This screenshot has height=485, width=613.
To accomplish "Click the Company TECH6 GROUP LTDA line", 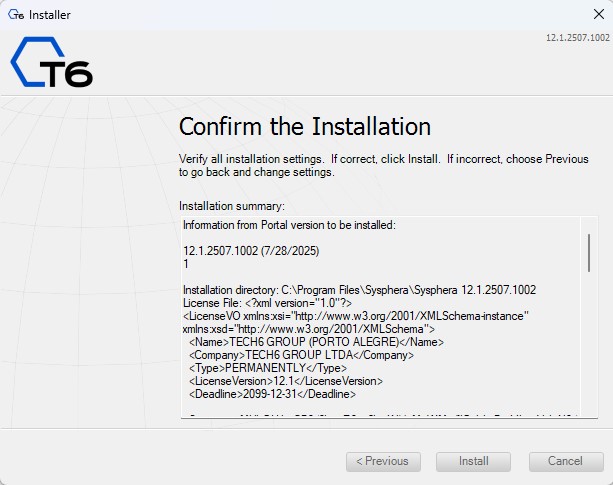I will (301, 355).
